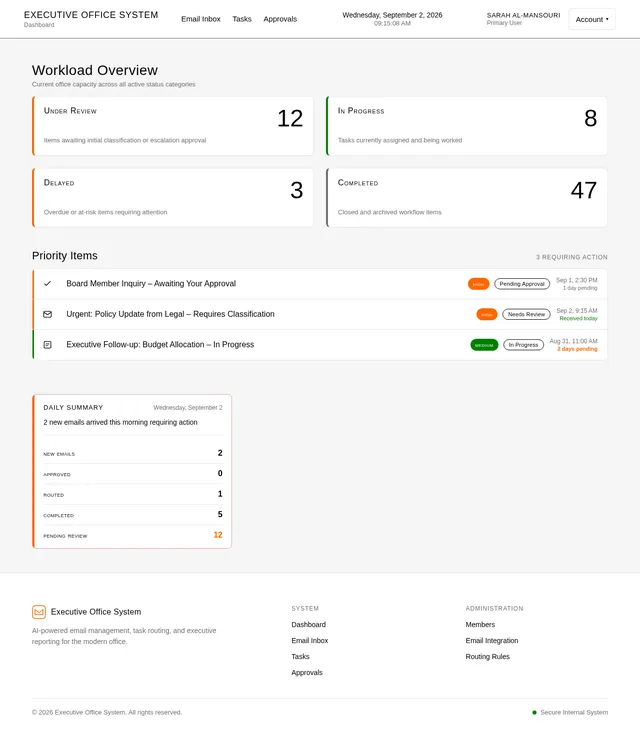The width and height of the screenshot is (640, 732).
Task: Click the Workload Overview heading
Action: [95, 70]
